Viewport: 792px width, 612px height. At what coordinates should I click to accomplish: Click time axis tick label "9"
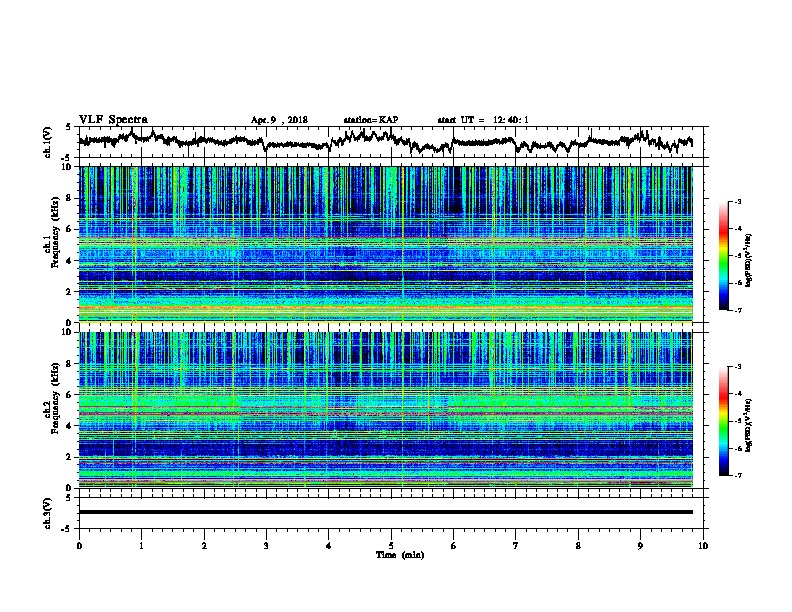[x=640, y=546]
